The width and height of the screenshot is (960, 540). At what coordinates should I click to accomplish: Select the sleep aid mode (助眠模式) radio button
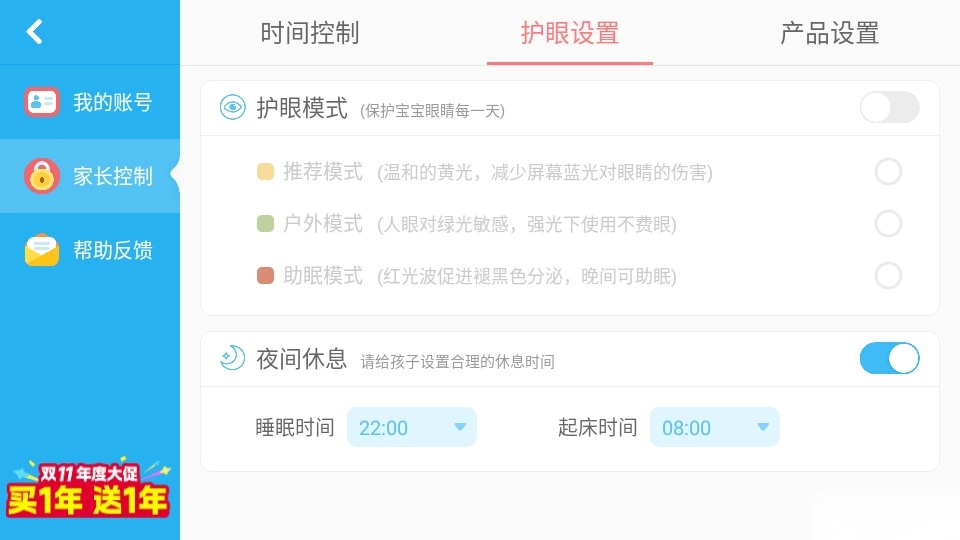[x=888, y=276]
